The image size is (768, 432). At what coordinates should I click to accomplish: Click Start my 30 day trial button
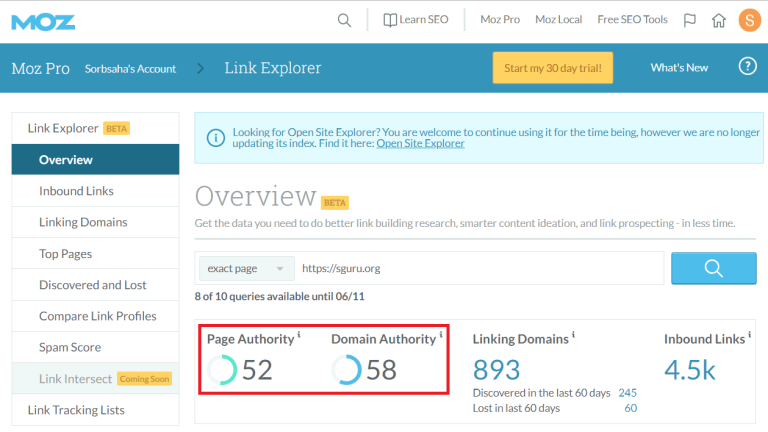(x=552, y=68)
